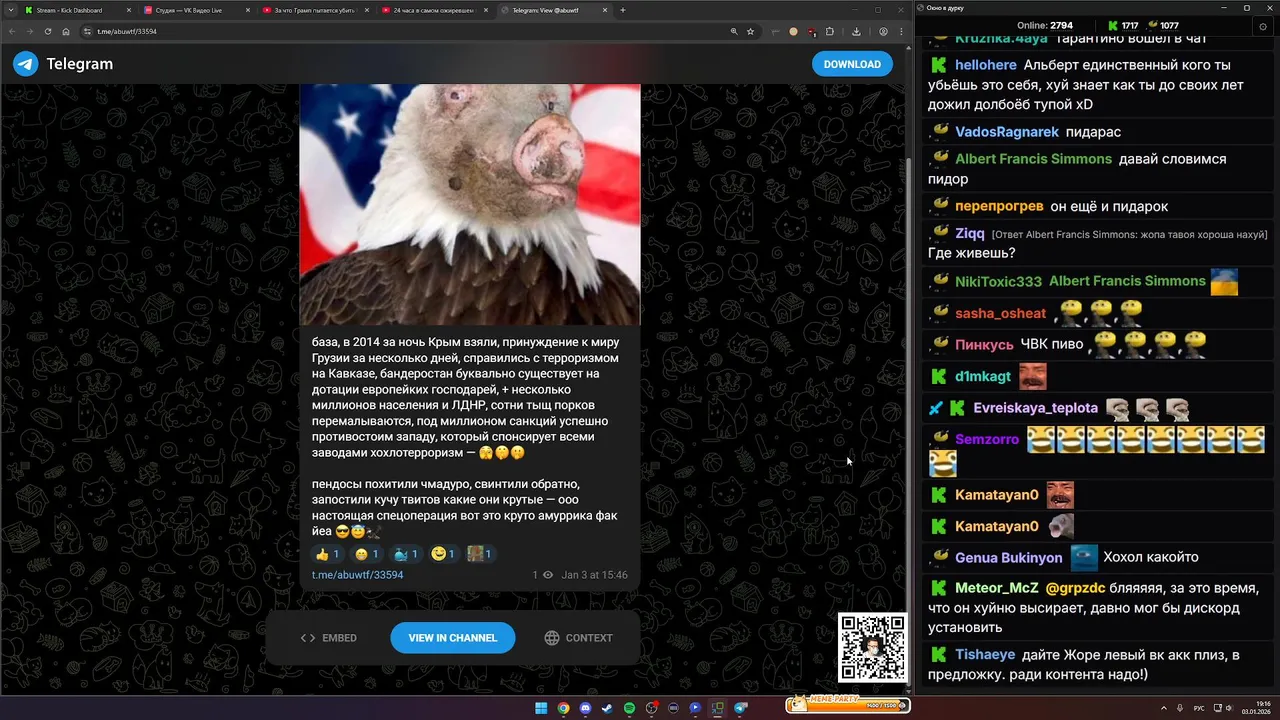Open the browser zoom search icon
The height and width of the screenshot is (720, 1280).
pyautogui.click(x=732, y=31)
